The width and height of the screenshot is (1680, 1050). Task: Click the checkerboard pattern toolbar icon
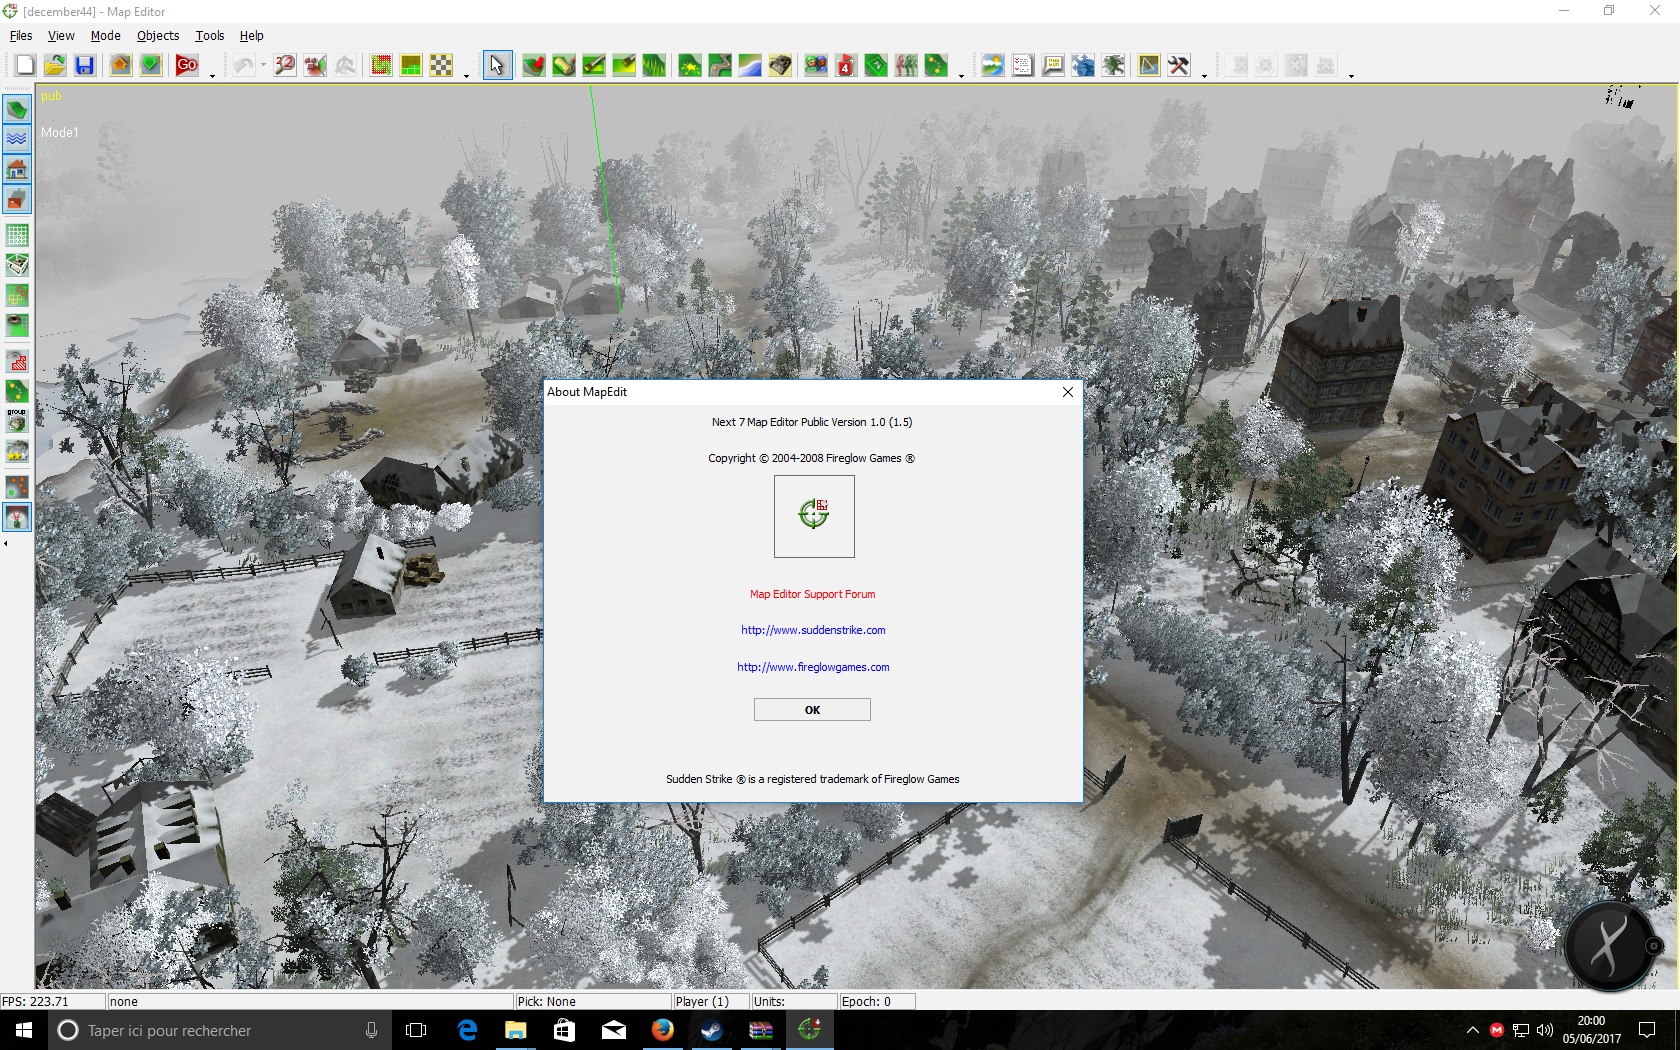click(441, 66)
